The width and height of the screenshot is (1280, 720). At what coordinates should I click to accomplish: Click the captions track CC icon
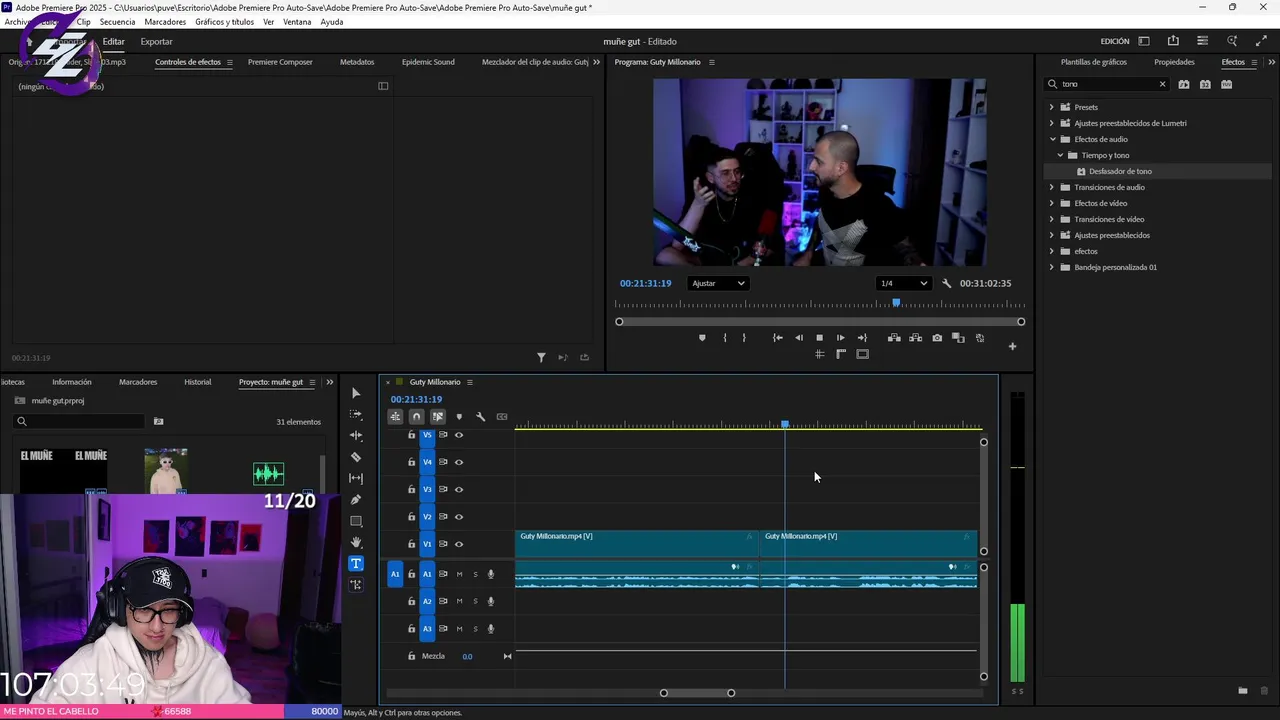[x=502, y=417]
